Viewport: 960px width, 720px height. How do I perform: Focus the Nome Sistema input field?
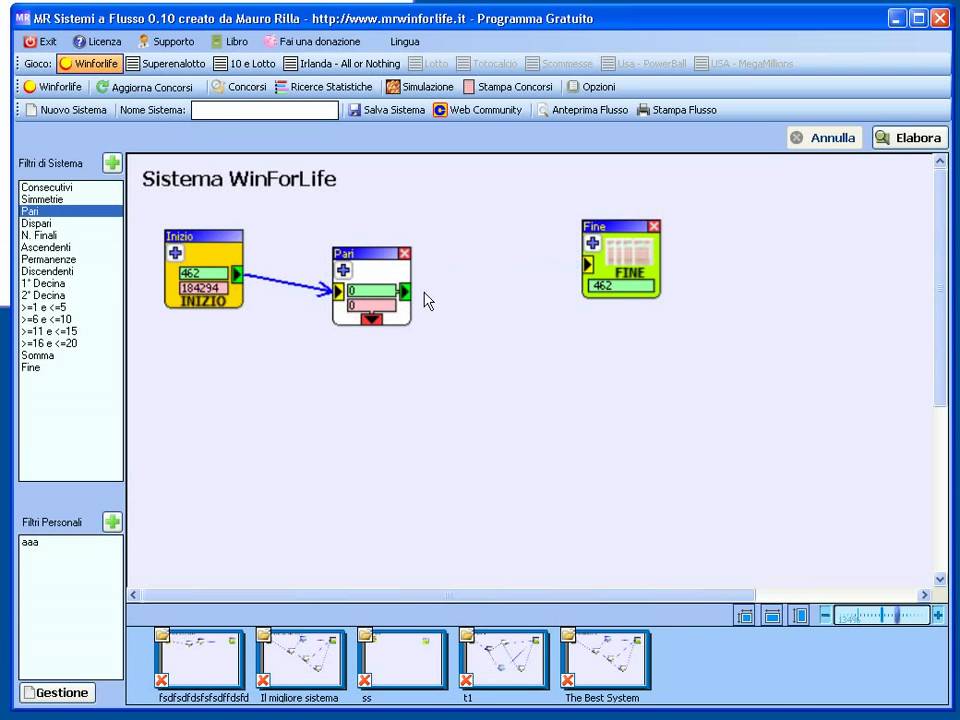(264, 110)
